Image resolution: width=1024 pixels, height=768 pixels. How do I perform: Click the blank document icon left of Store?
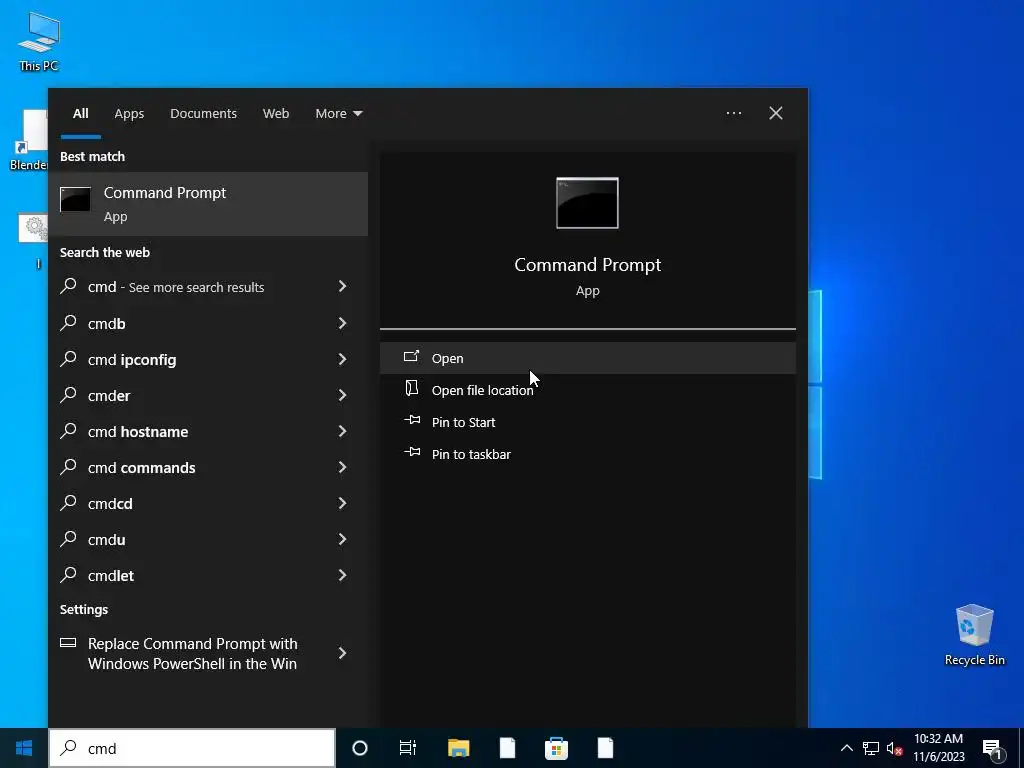tap(507, 748)
